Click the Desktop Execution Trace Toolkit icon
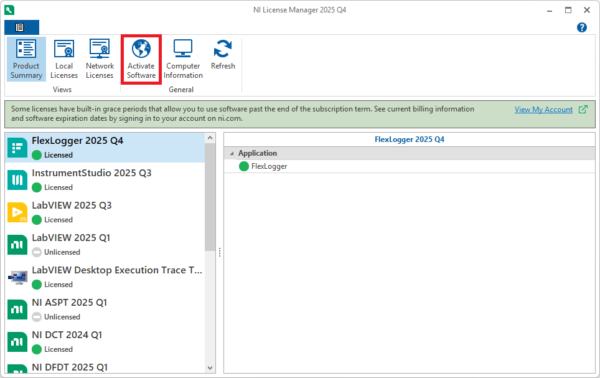 (x=17, y=277)
